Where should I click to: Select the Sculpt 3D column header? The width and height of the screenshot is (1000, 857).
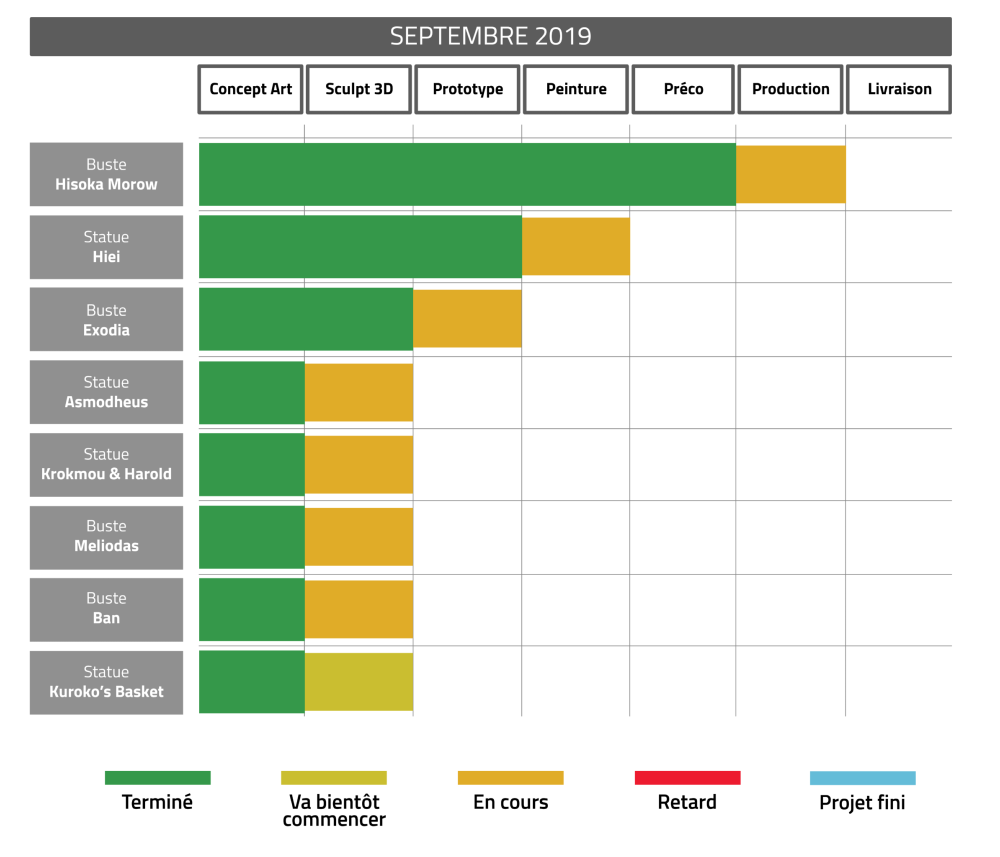click(x=359, y=89)
